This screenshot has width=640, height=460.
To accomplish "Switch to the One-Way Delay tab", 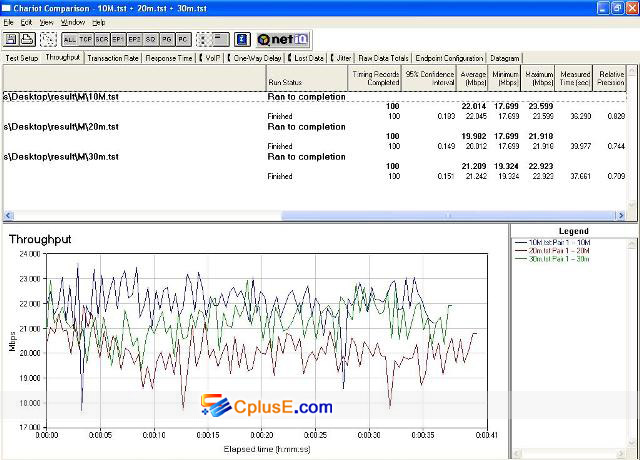I will tap(254, 58).
